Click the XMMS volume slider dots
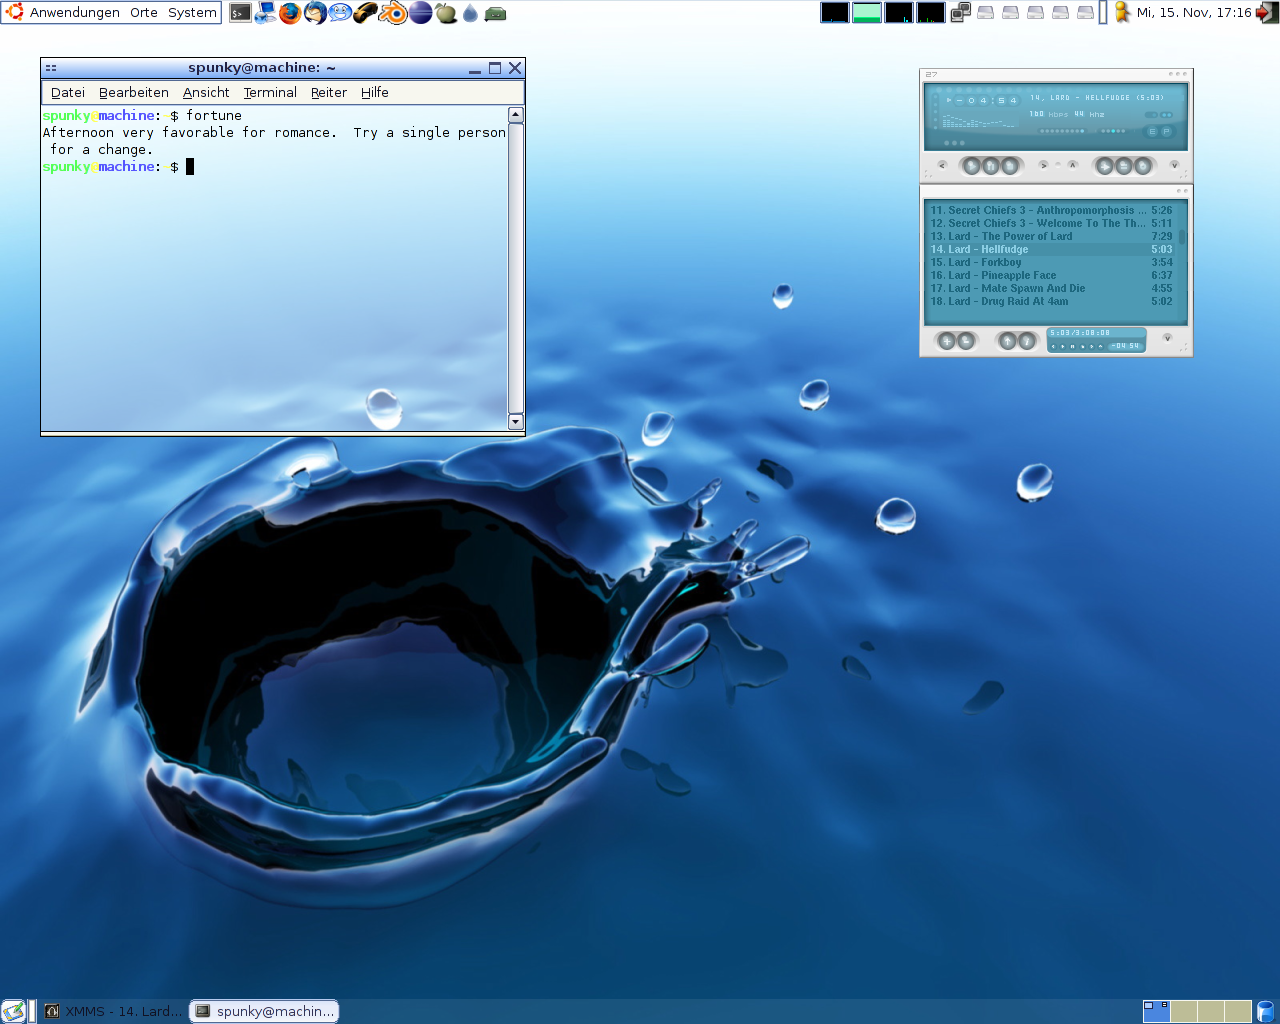 pos(1060,131)
